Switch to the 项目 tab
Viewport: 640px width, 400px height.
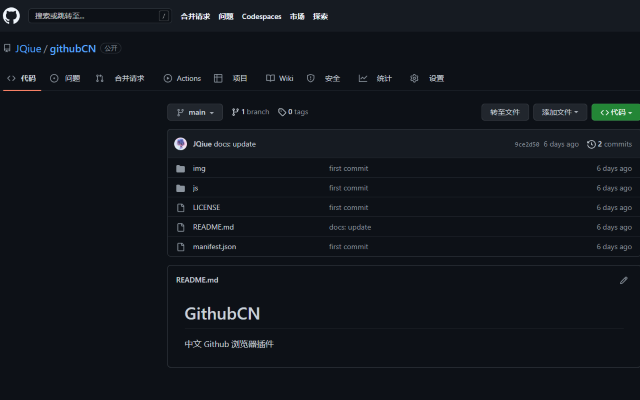tap(231, 78)
